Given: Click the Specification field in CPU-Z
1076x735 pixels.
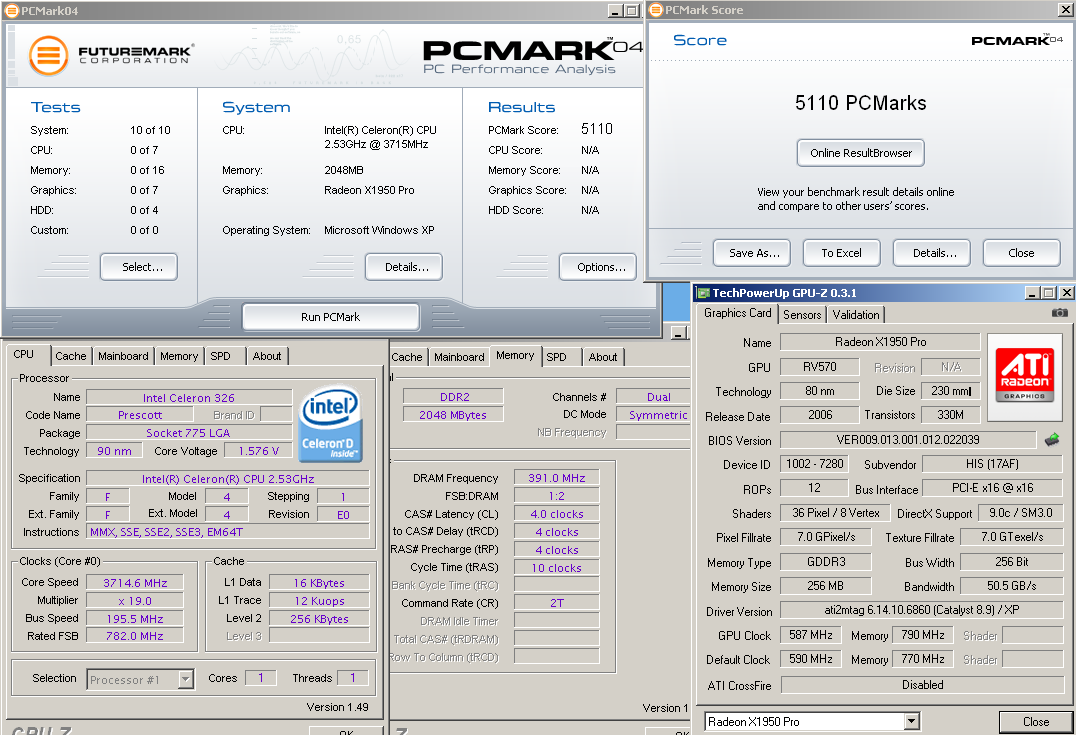Looking at the screenshot, I should pyautogui.click(x=228, y=478).
